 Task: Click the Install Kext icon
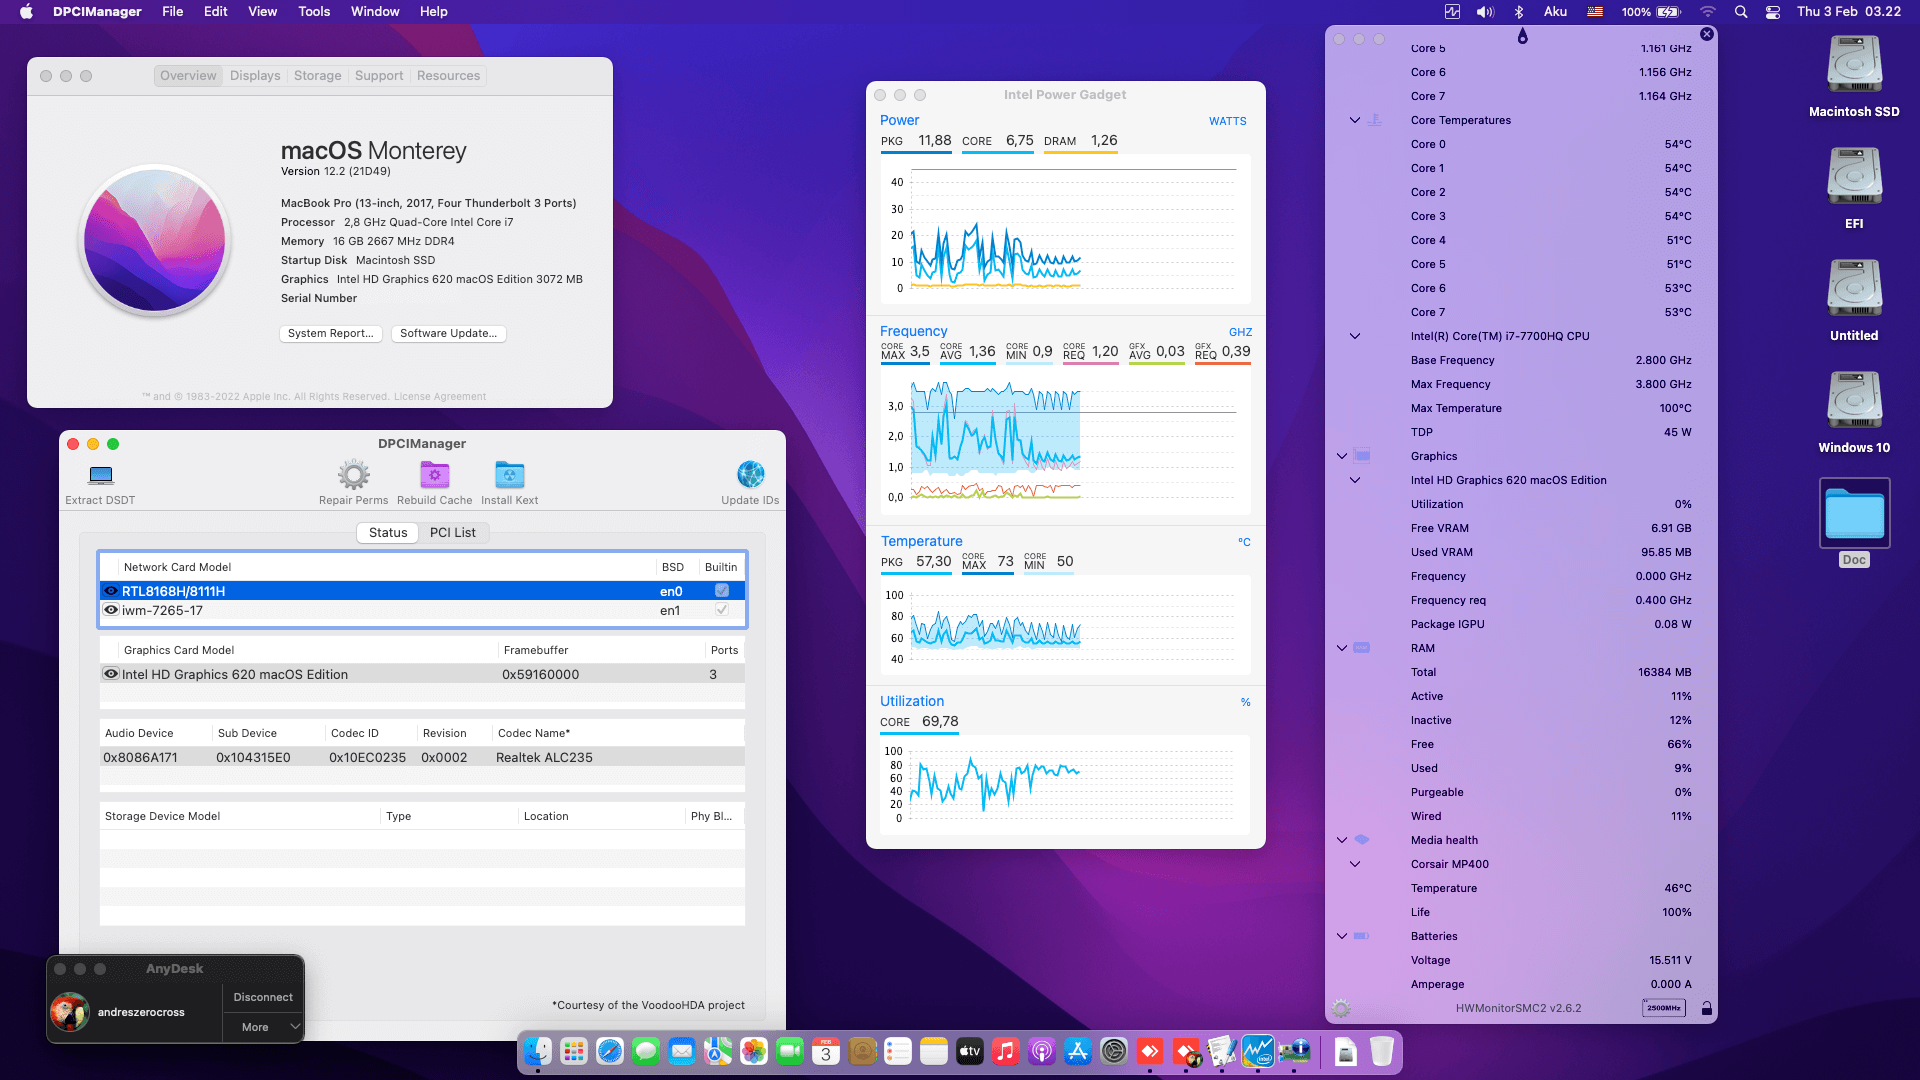click(509, 475)
